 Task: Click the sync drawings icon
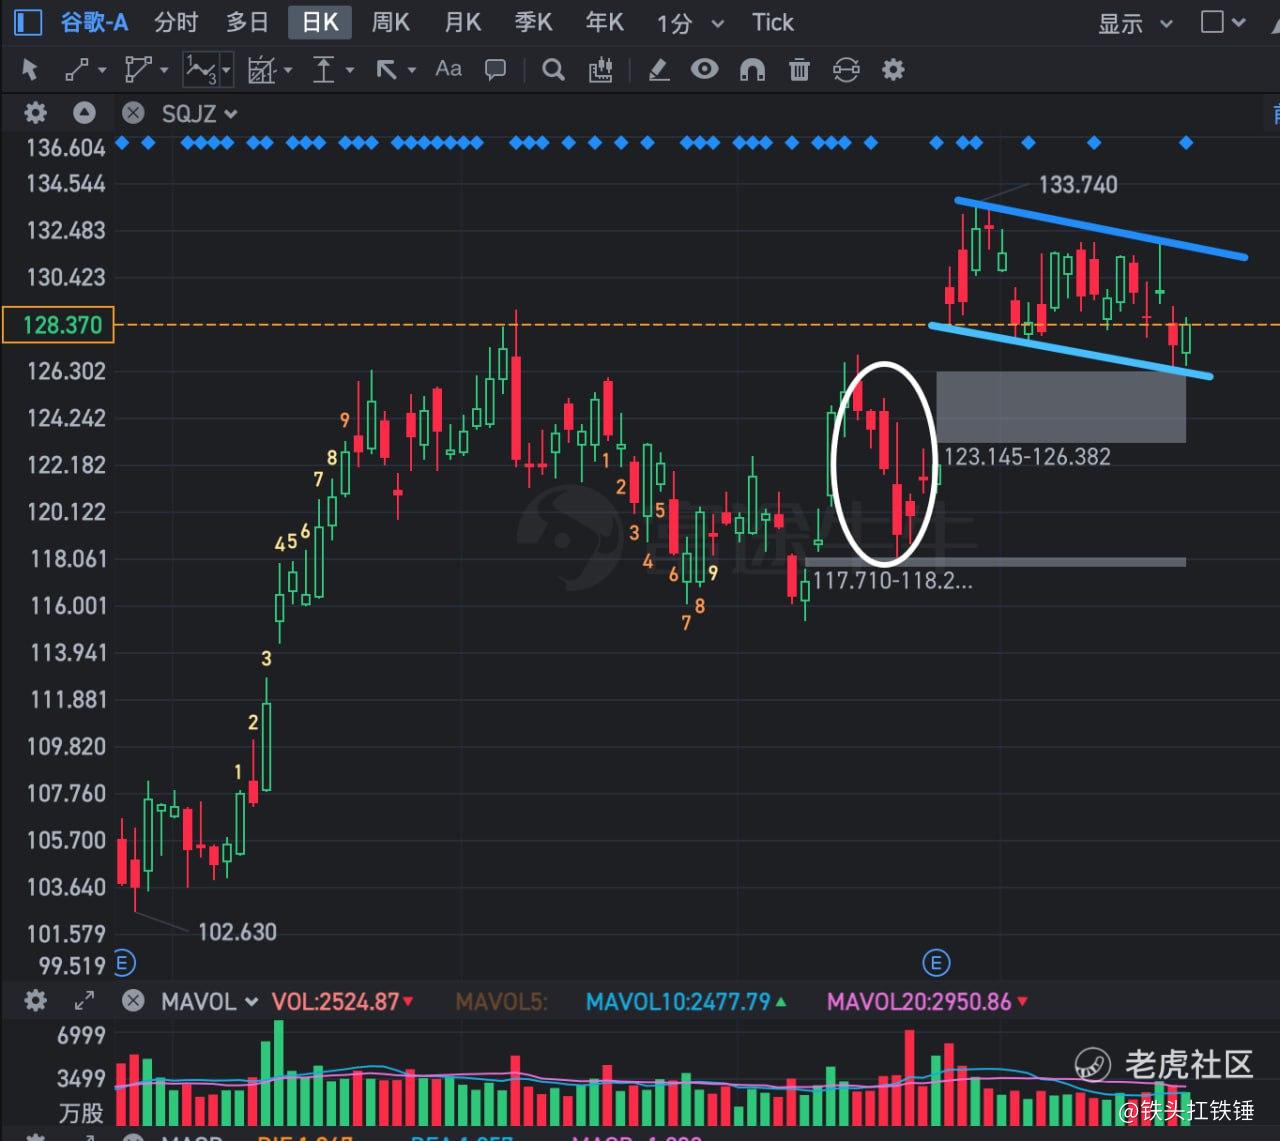[x=846, y=69]
